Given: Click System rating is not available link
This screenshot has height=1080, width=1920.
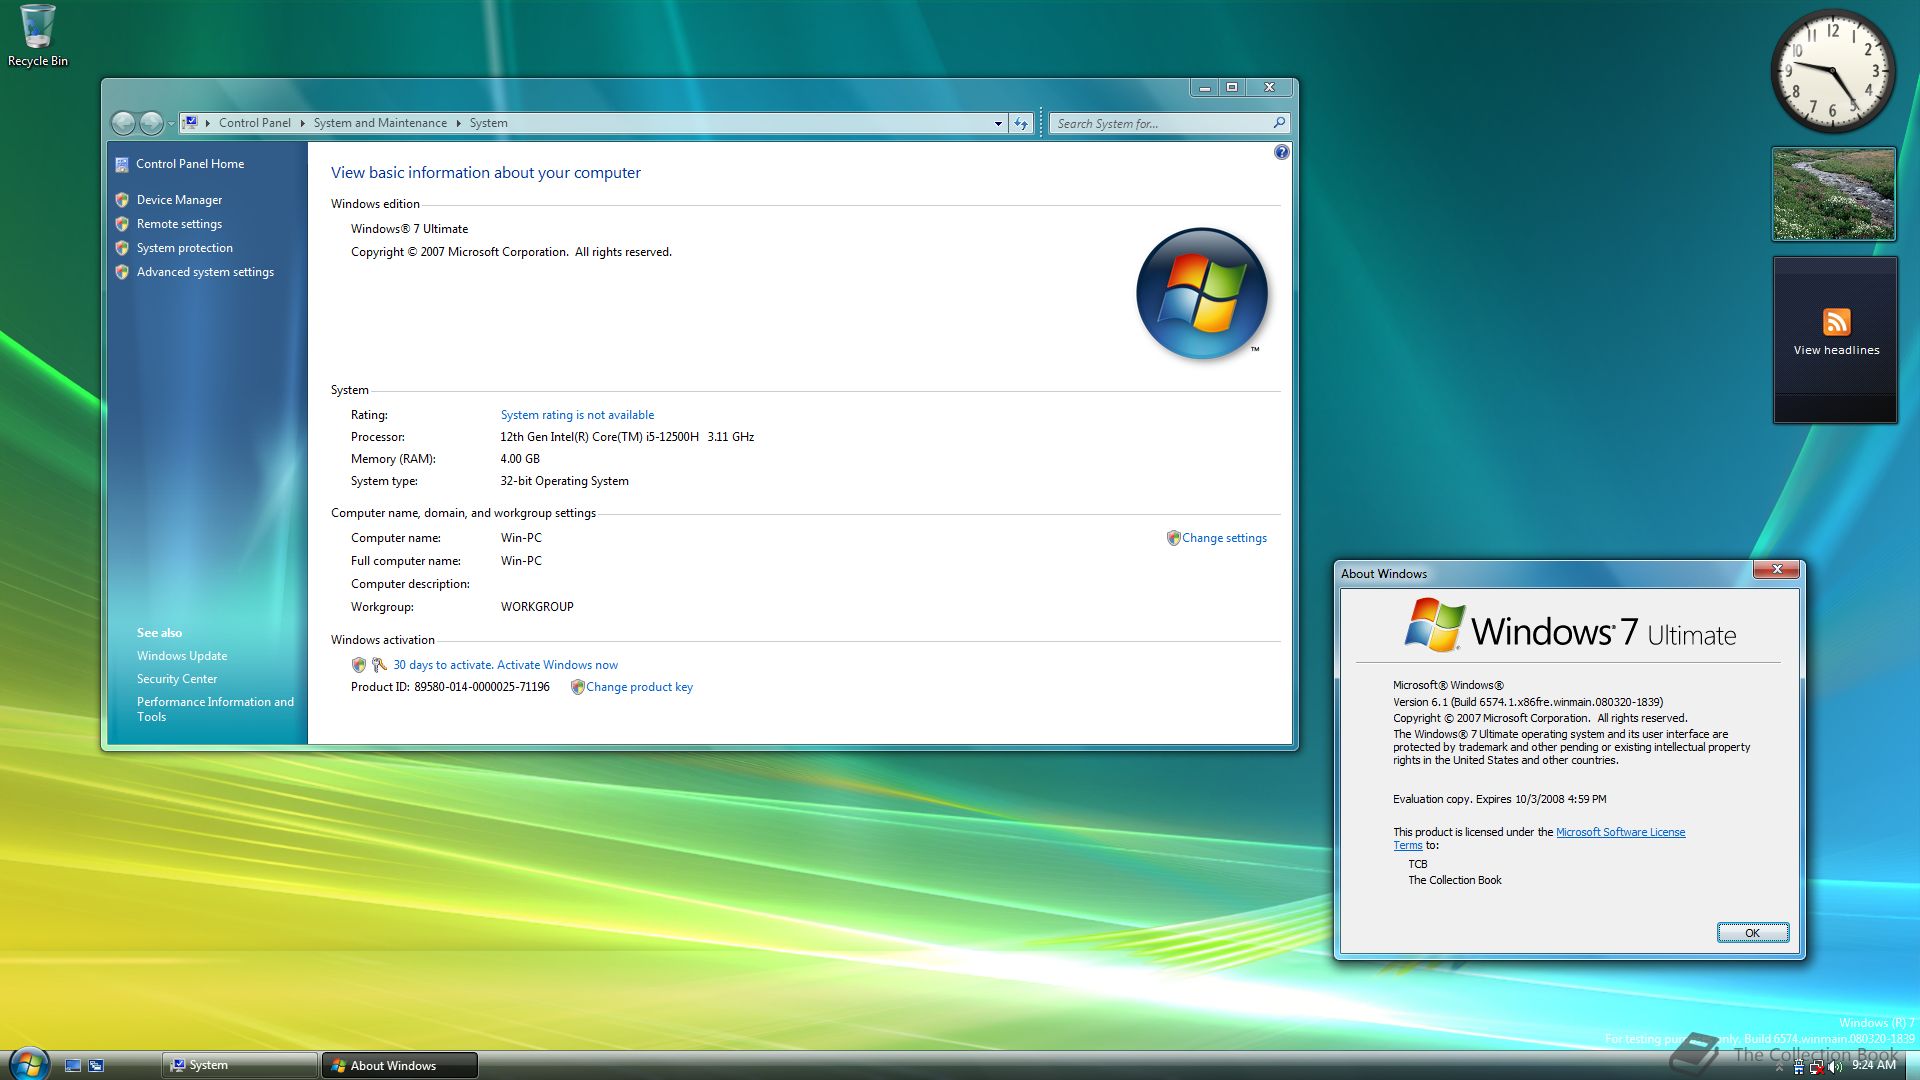Looking at the screenshot, I should pyautogui.click(x=577, y=415).
